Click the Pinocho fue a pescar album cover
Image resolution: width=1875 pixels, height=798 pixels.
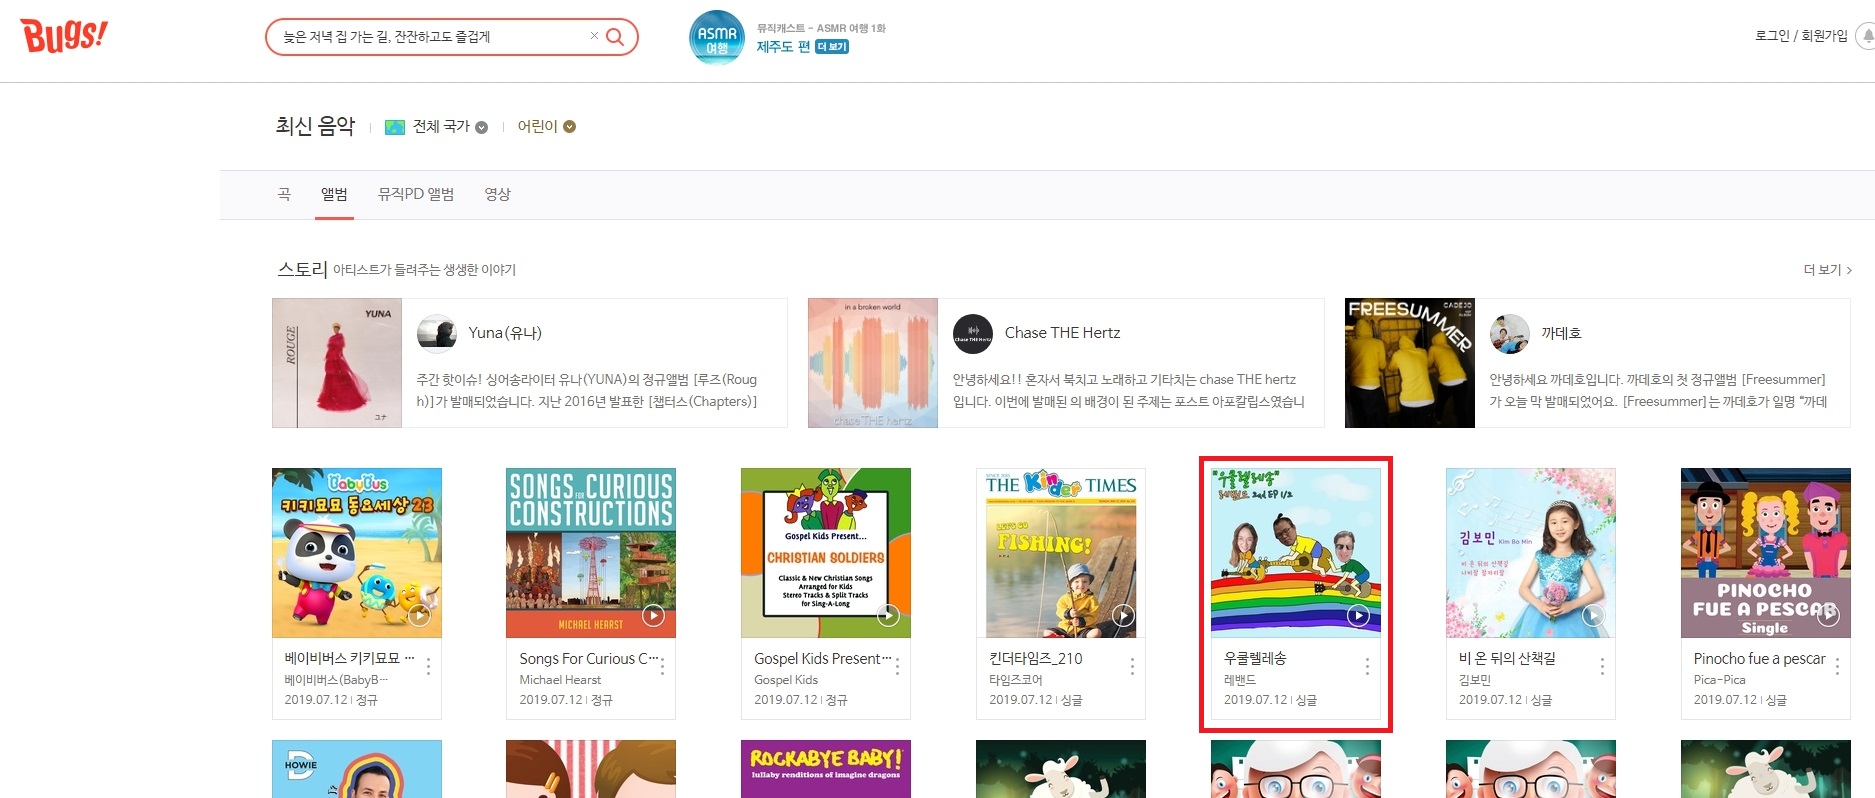click(1765, 553)
